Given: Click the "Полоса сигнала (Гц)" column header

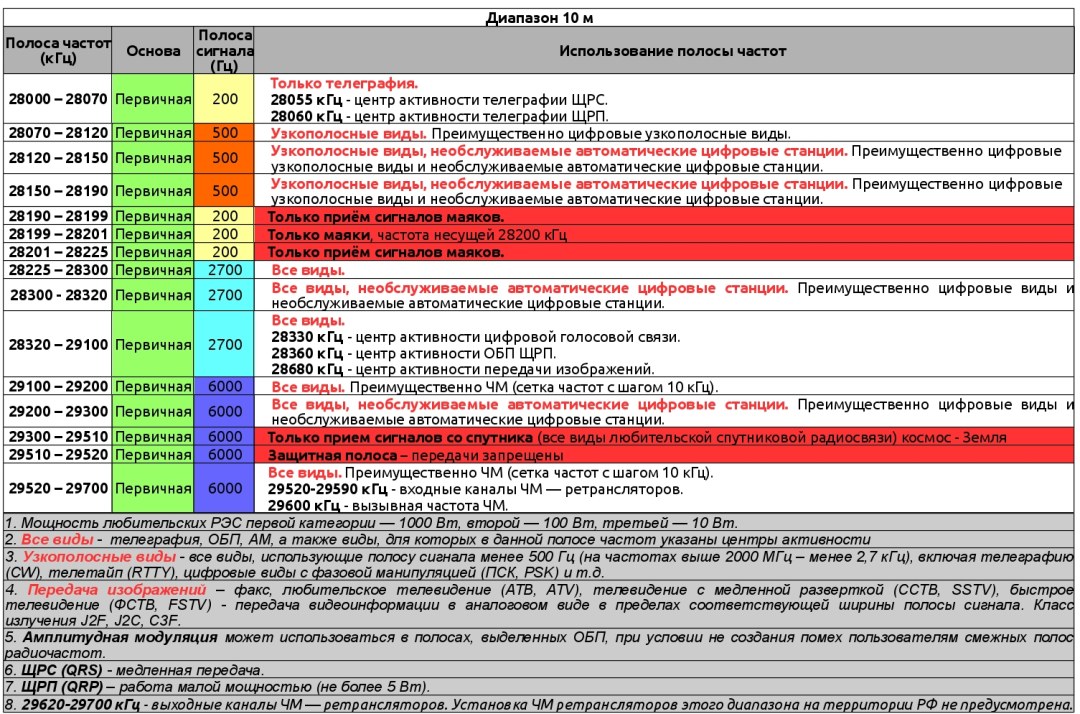Looking at the screenshot, I should 225,50.
